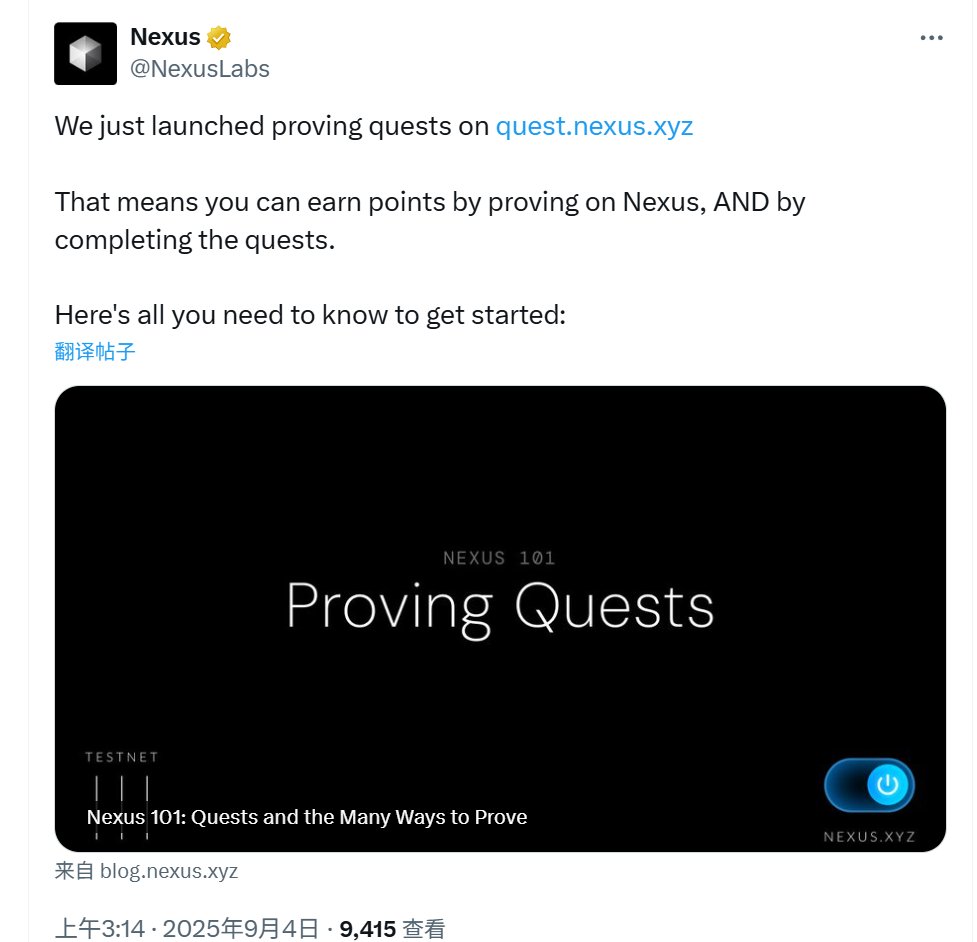Toggle the blue power switch in the card

pos(868,785)
